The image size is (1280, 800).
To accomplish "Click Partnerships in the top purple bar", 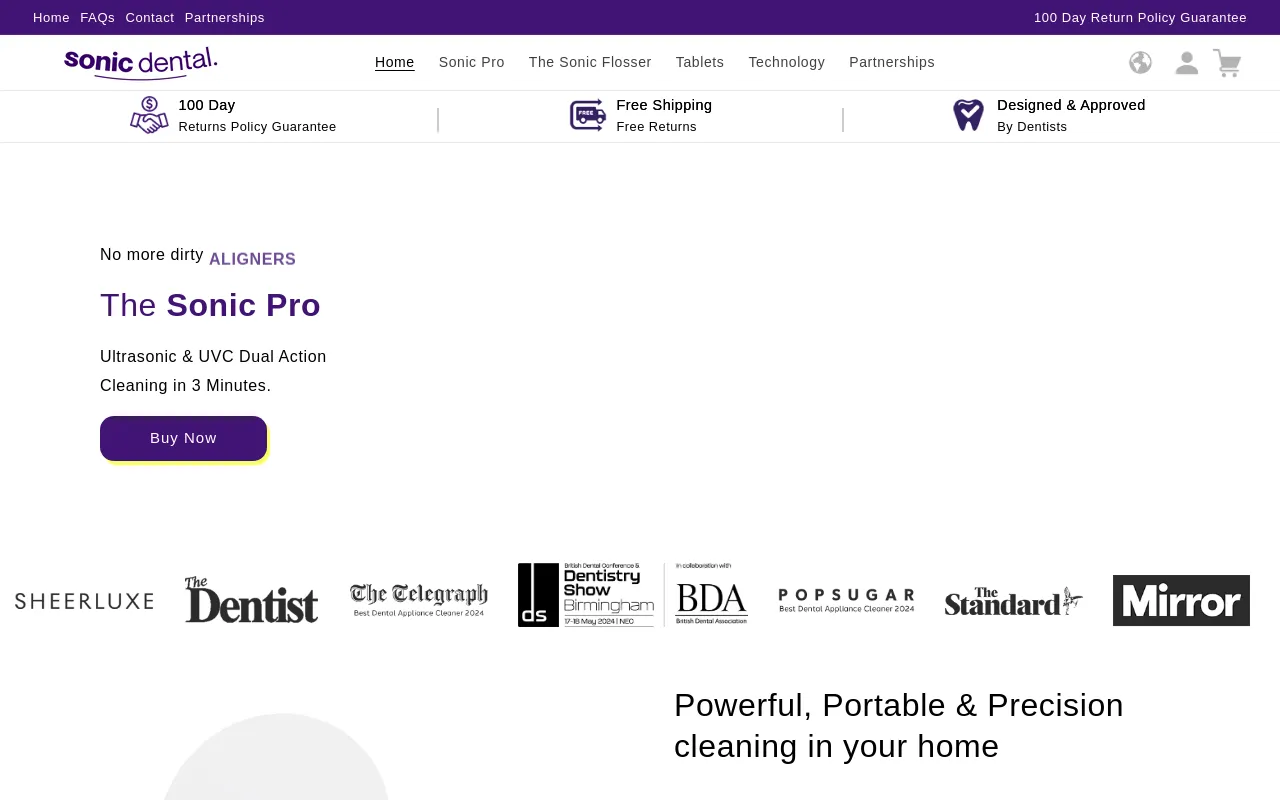I will [224, 18].
